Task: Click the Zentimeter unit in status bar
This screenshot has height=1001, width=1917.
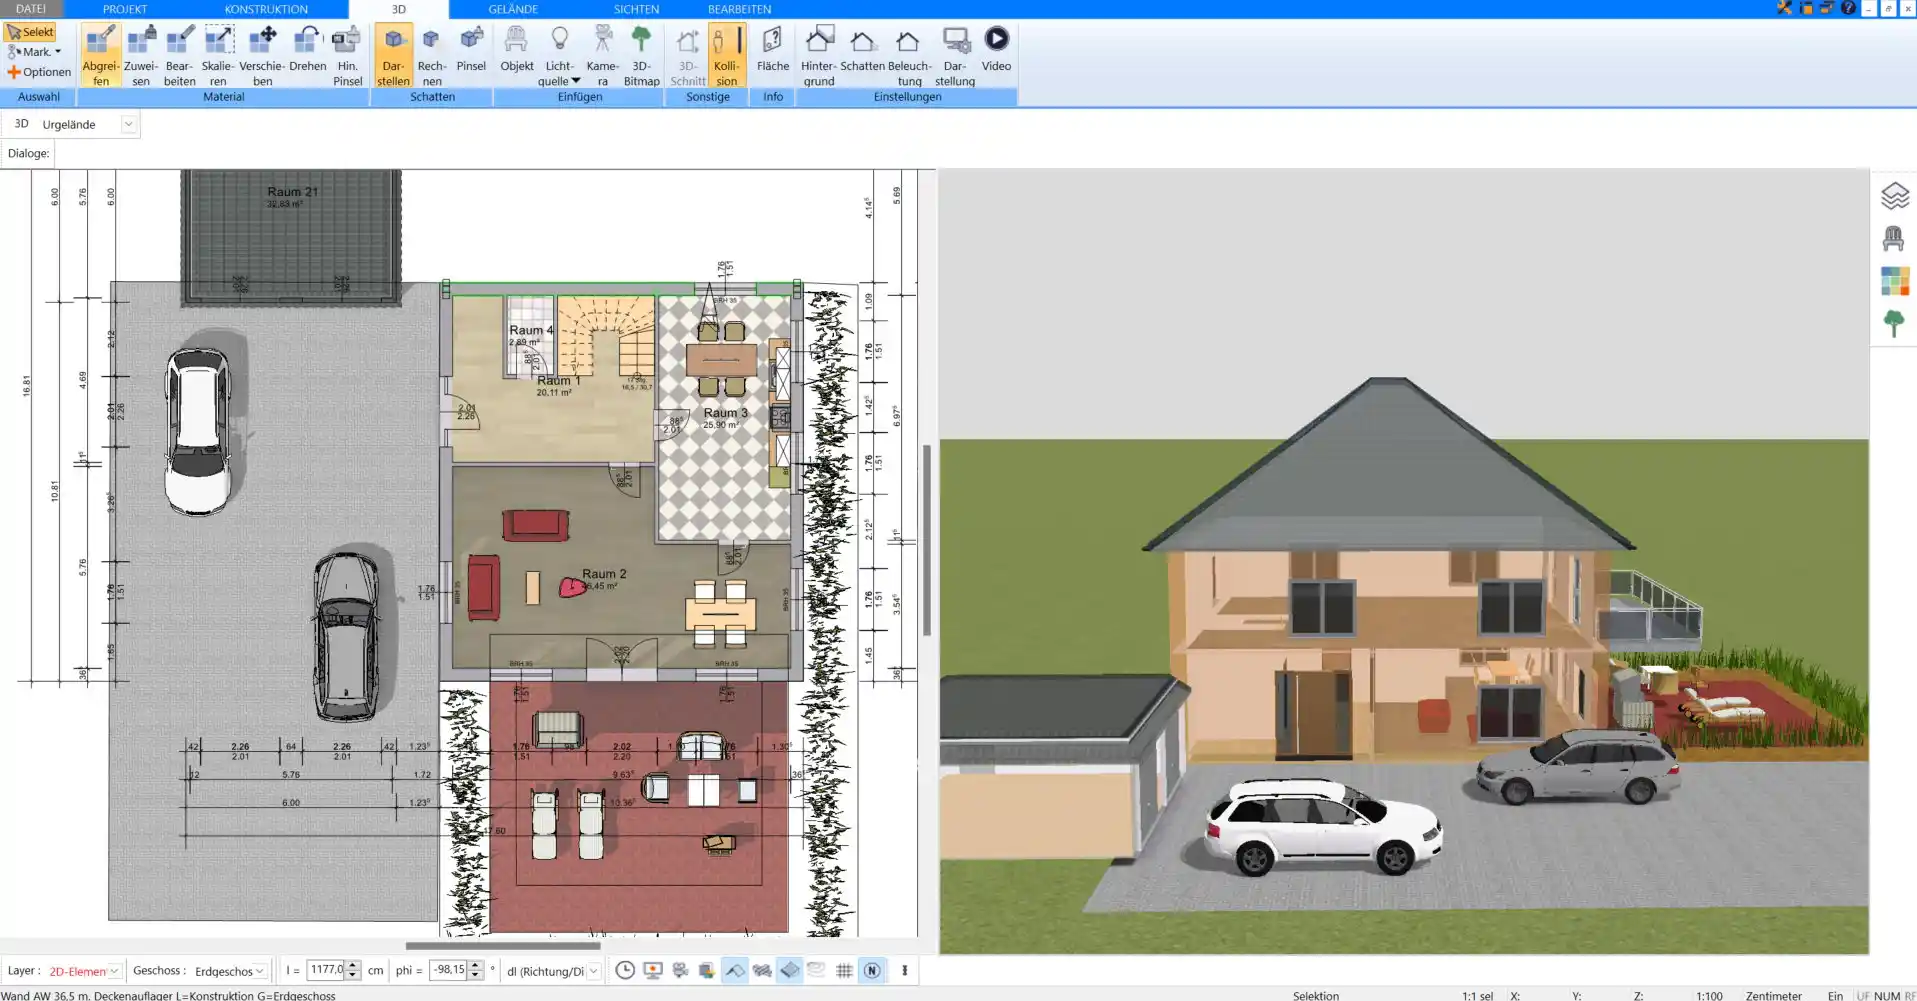Action: [1773, 995]
